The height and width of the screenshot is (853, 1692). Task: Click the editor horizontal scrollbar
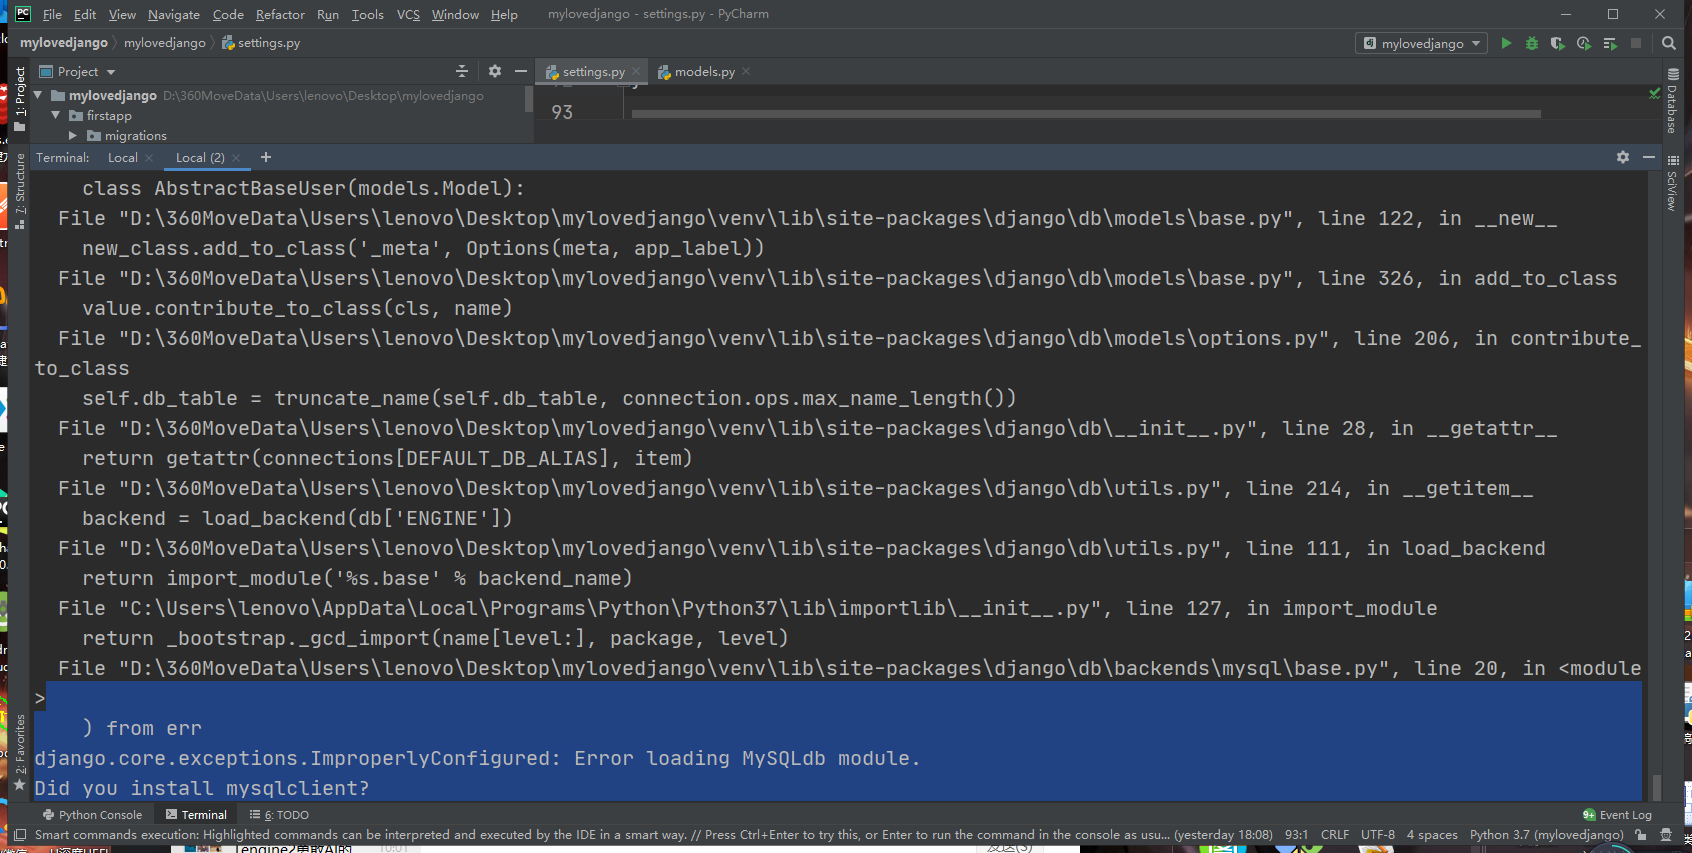tap(1086, 114)
